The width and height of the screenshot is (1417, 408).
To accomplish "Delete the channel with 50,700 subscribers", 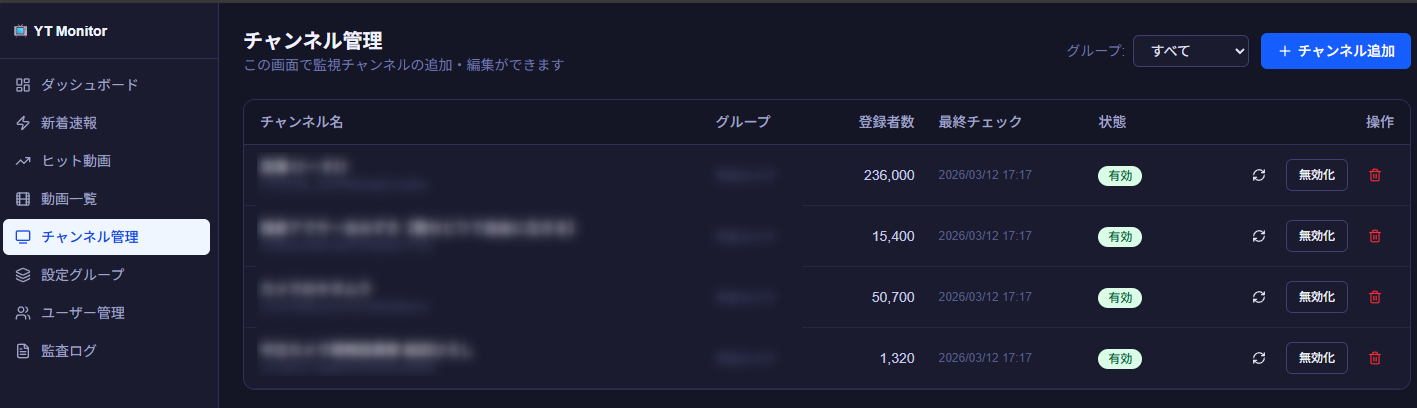I will [x=1375, y=297].
